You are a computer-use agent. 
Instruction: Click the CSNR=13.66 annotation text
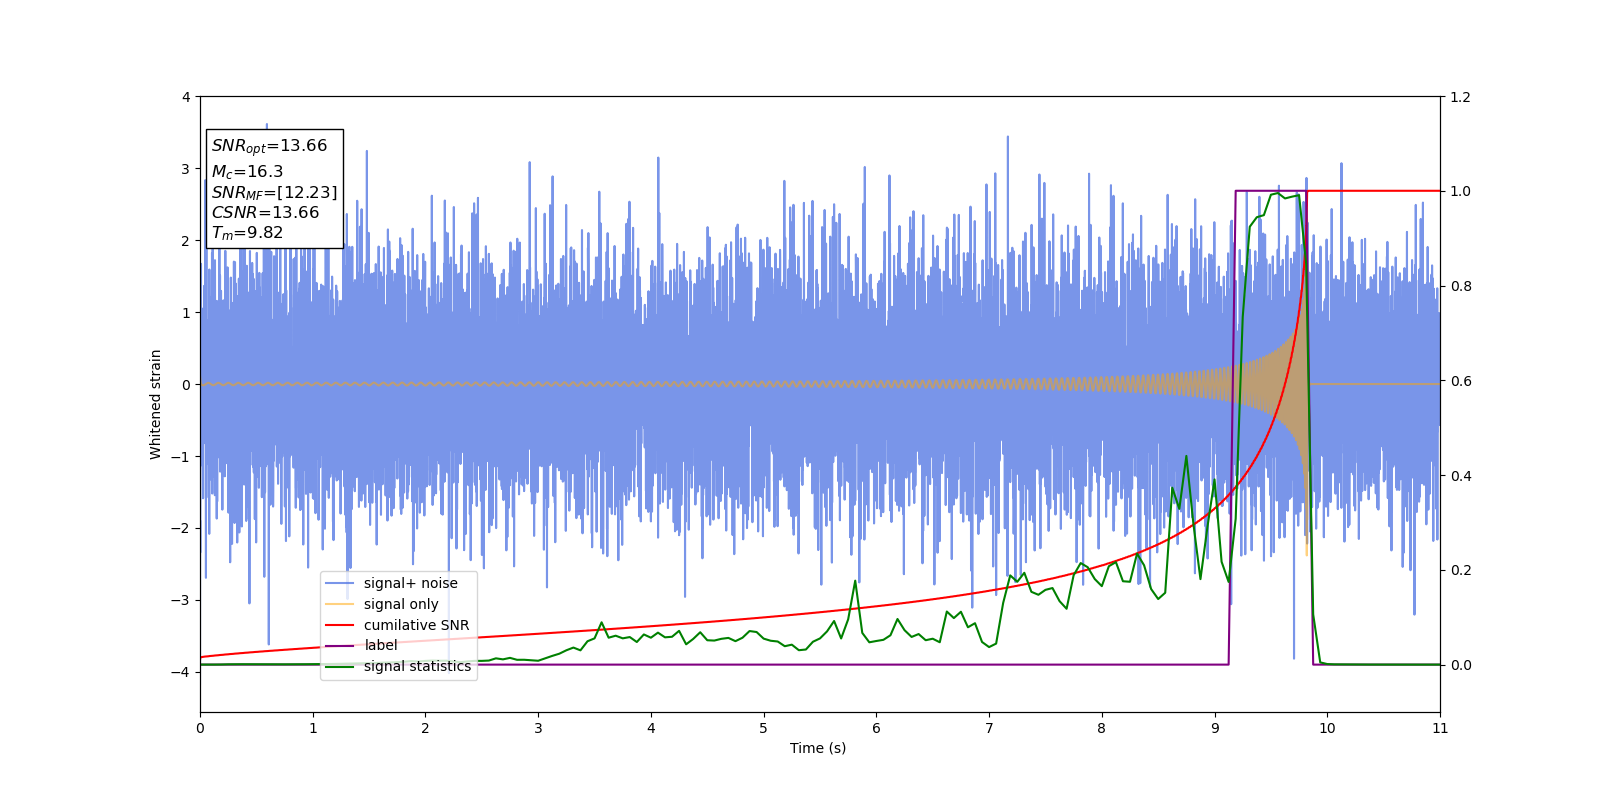point(265,212)
